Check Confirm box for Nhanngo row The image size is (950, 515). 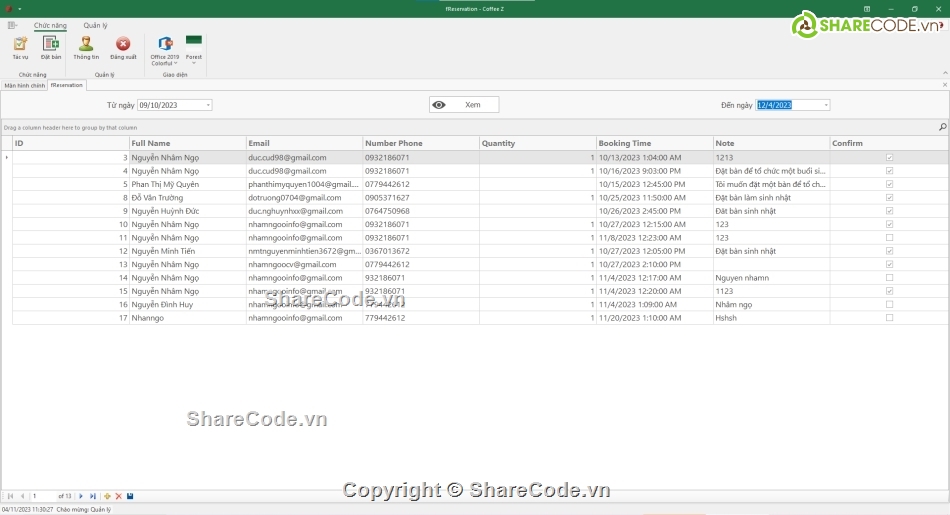tap(889, 318)
